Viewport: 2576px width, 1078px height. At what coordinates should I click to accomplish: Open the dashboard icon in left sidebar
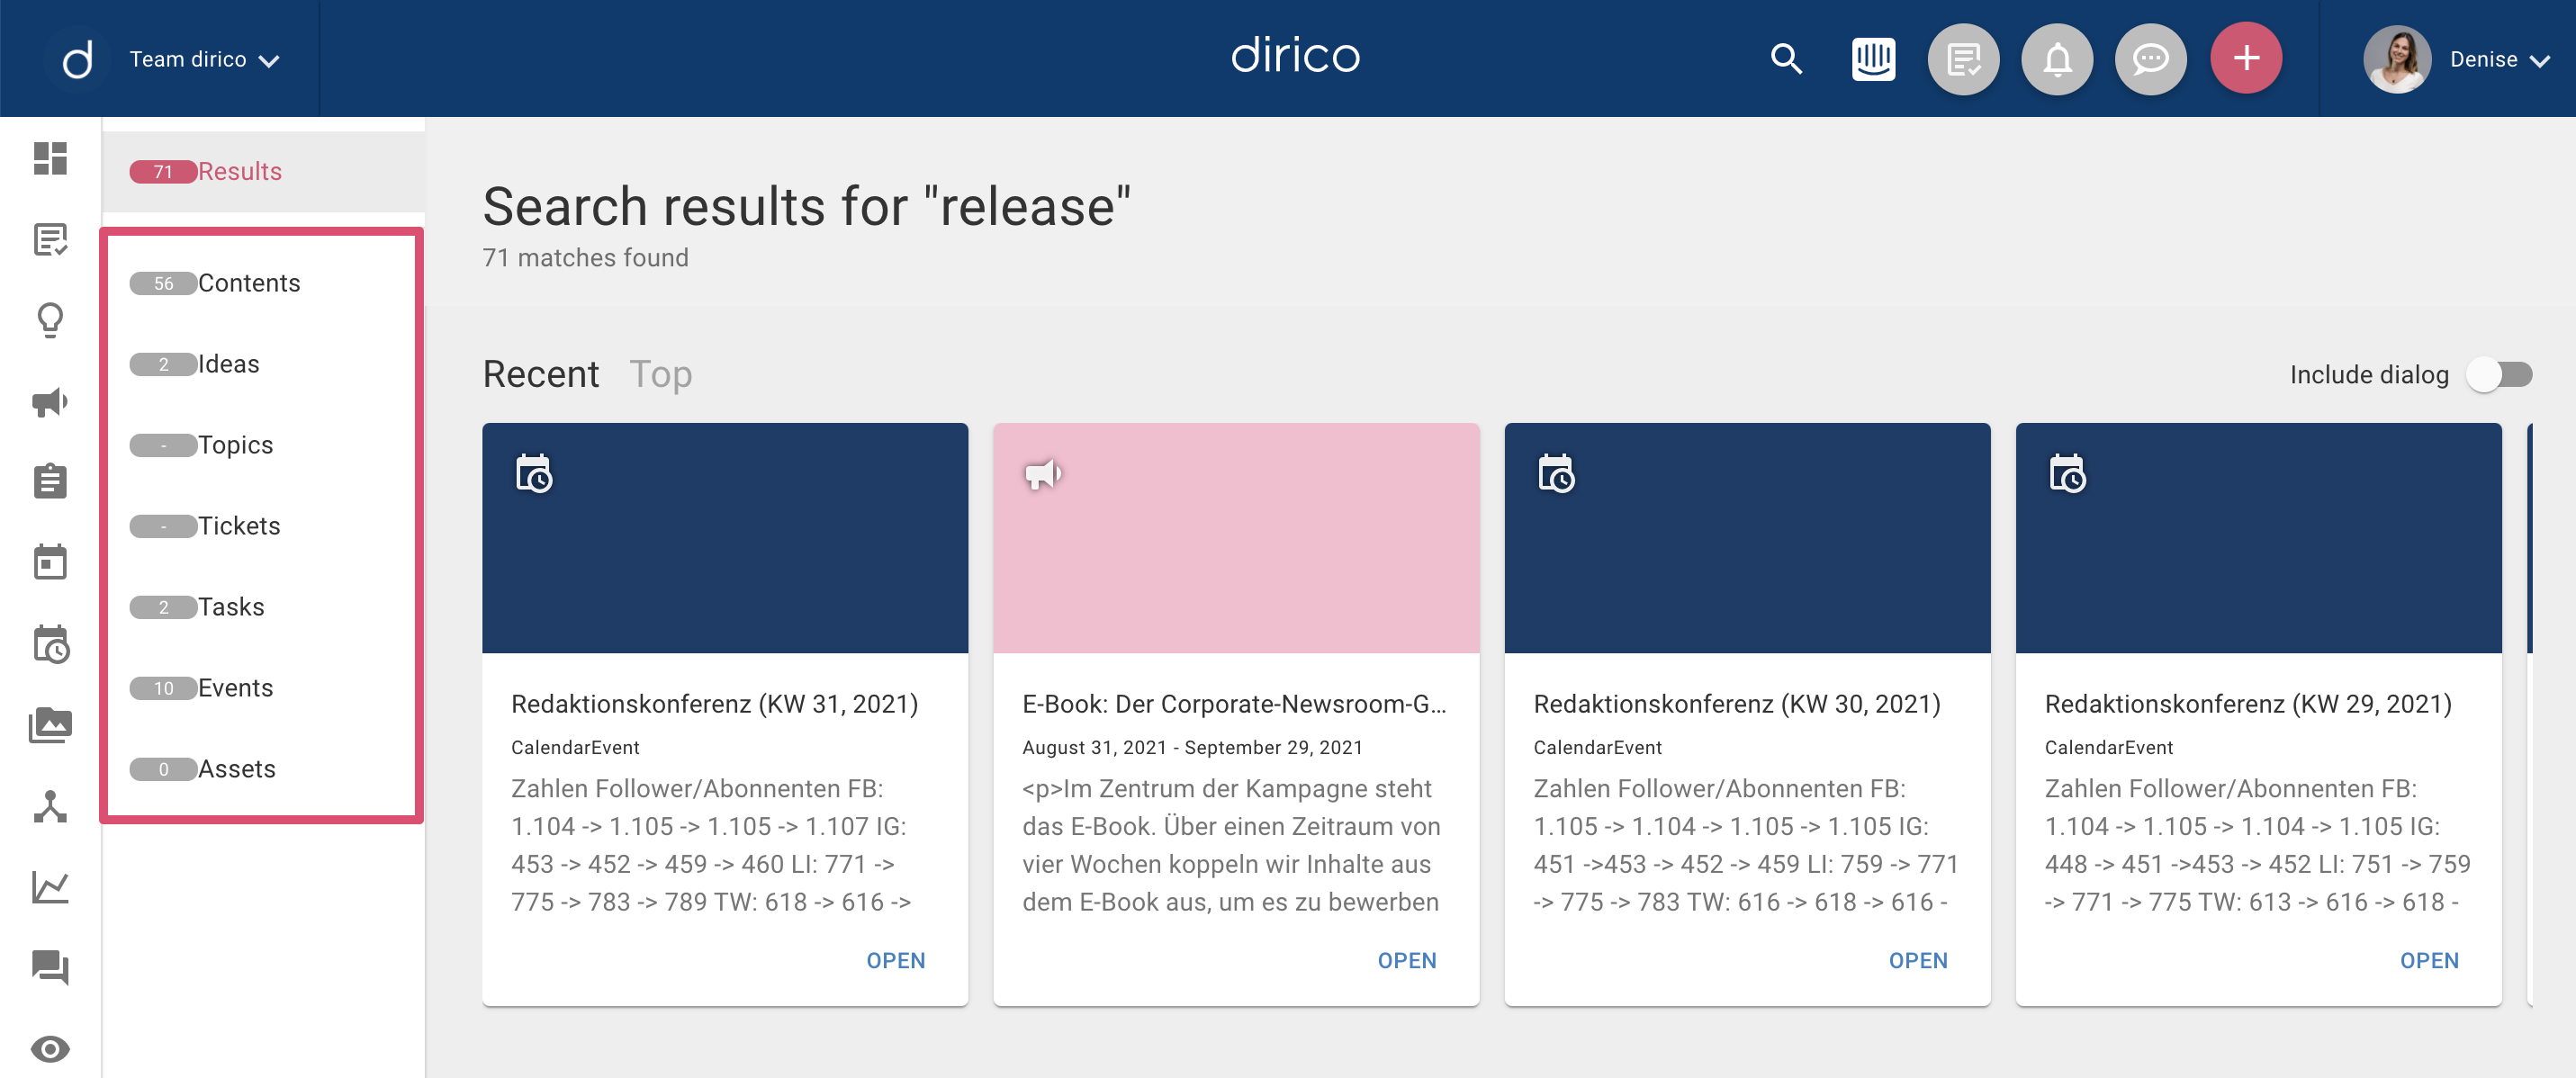coord(50,158)
